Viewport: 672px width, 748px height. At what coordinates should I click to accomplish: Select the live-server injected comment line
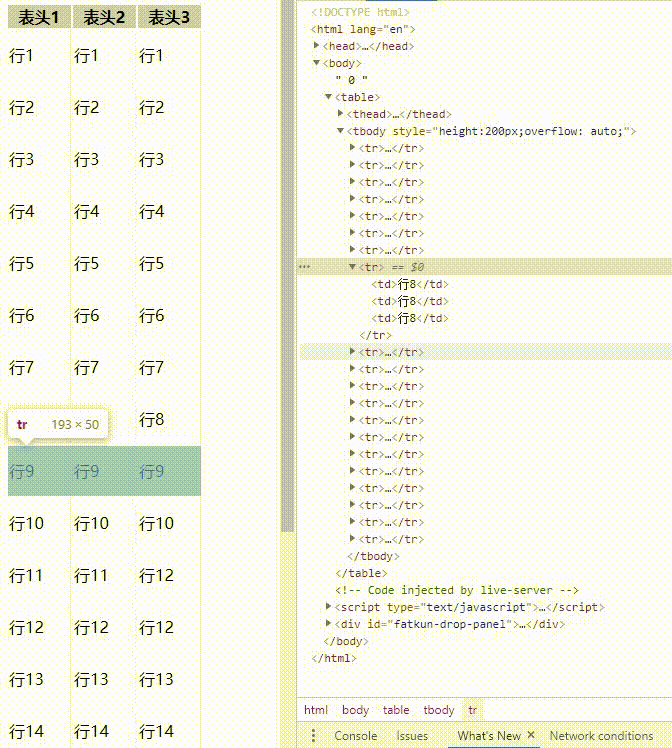tap(456, 591)
